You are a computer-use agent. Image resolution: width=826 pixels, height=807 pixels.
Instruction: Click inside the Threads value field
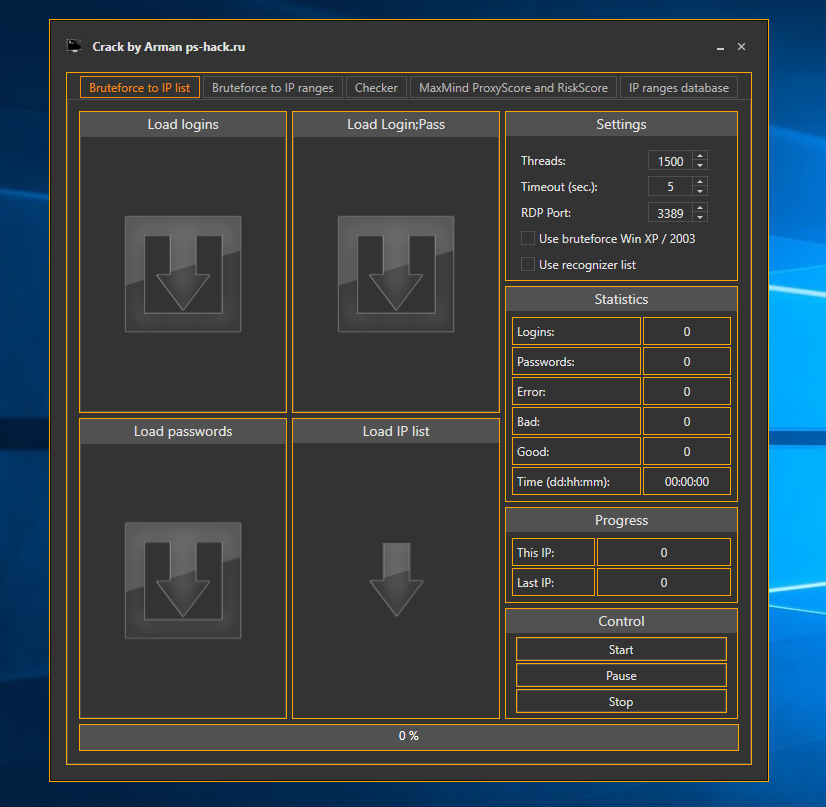(669, 160)
